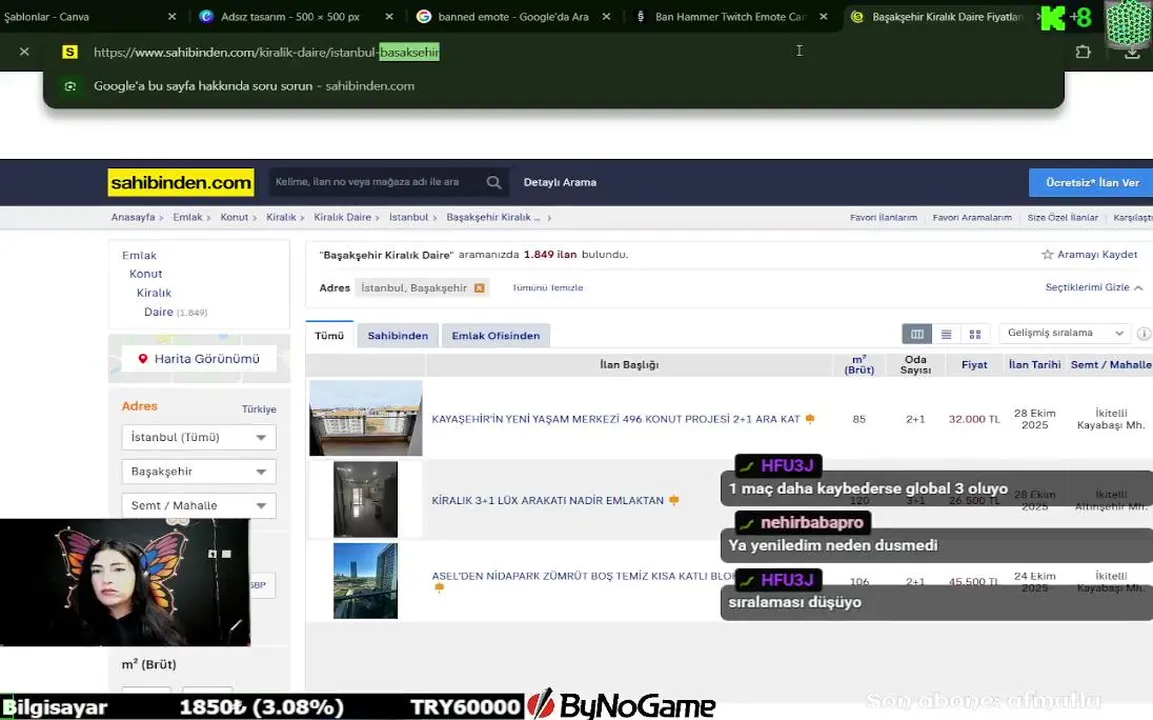Click the Aramayı Kaydet link
The image size is (1153, 720).
(1097, 254)
